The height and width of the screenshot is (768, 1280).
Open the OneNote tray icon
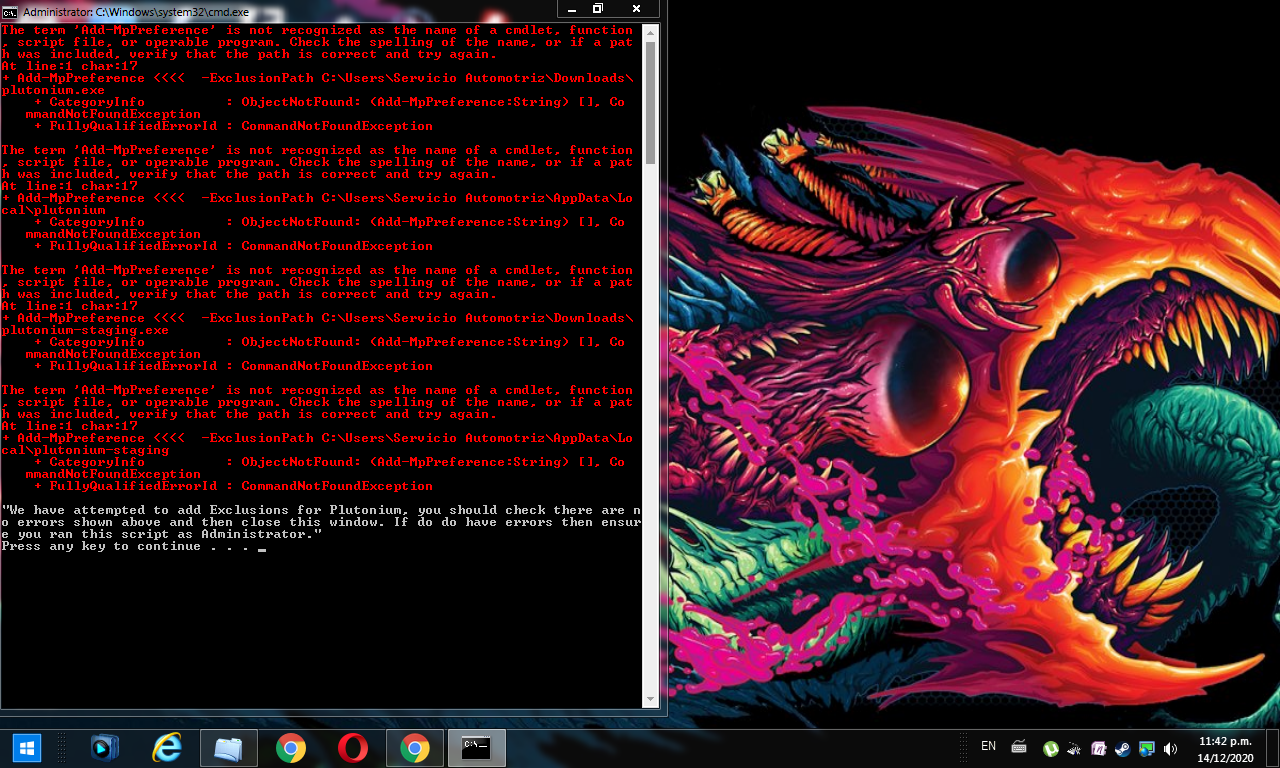1099,748
